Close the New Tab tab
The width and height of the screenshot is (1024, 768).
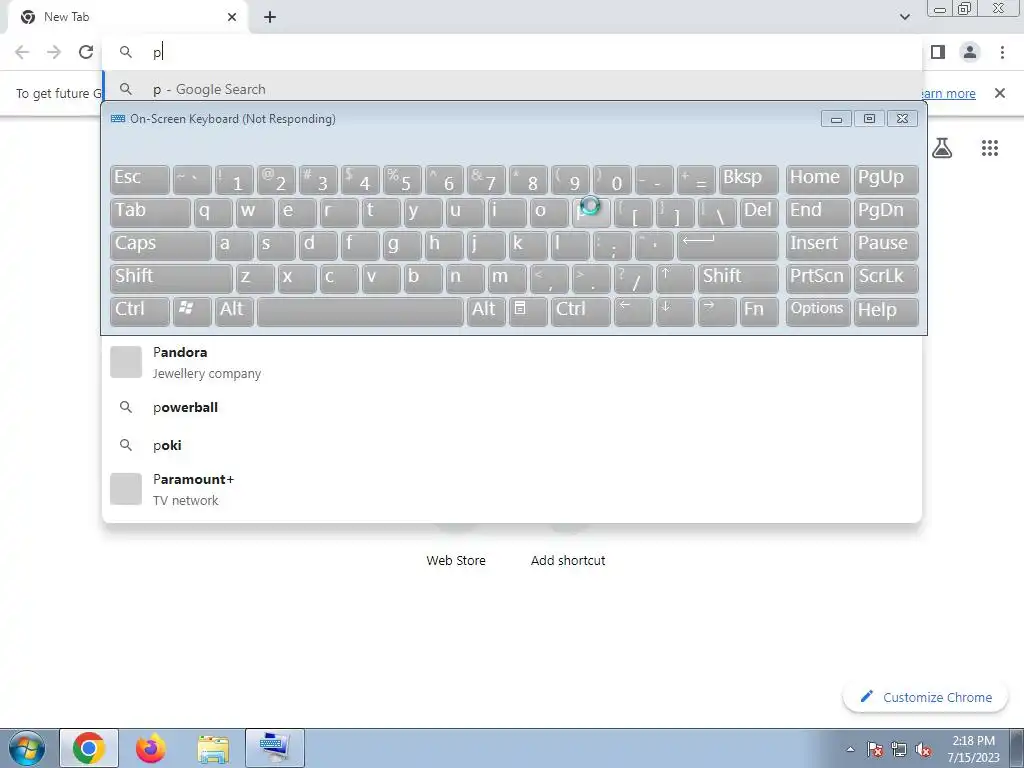(232, 18)
